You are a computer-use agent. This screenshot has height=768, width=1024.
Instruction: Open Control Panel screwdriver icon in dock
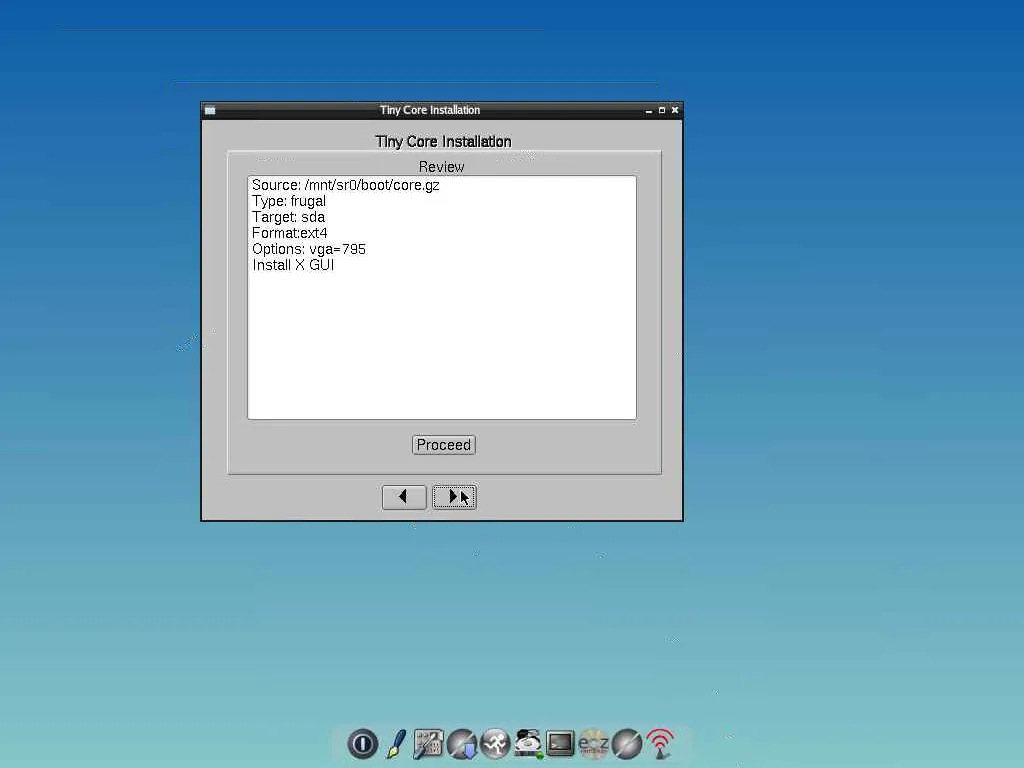click(428, 744)
